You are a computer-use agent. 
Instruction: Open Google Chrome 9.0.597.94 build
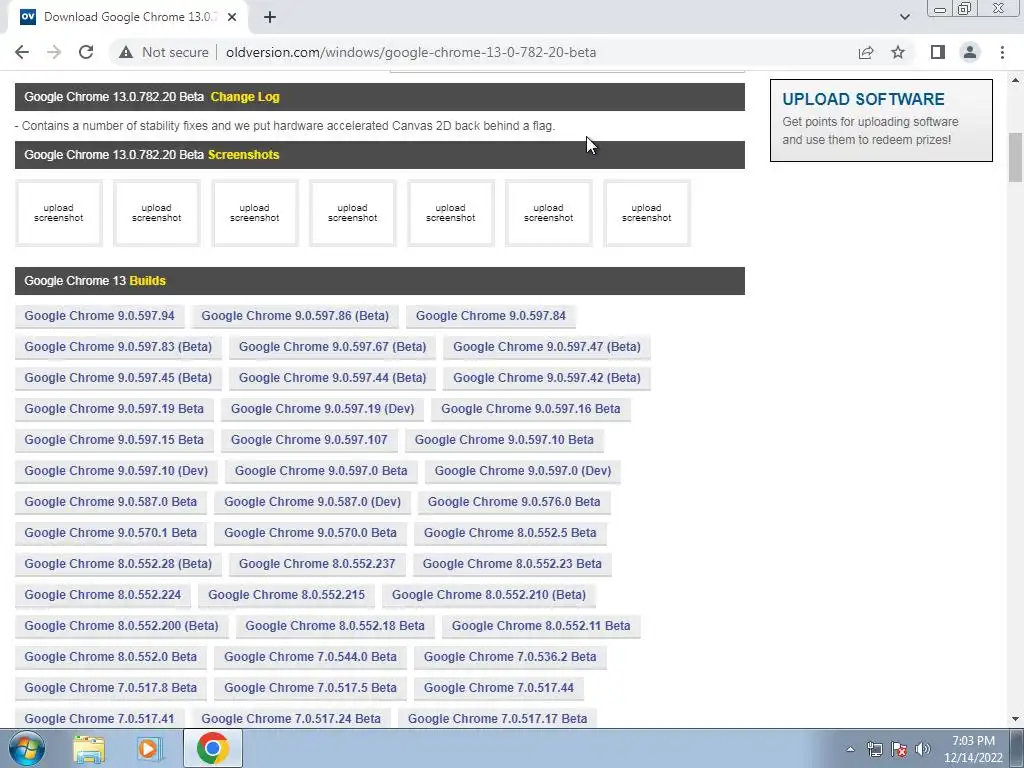99,316
